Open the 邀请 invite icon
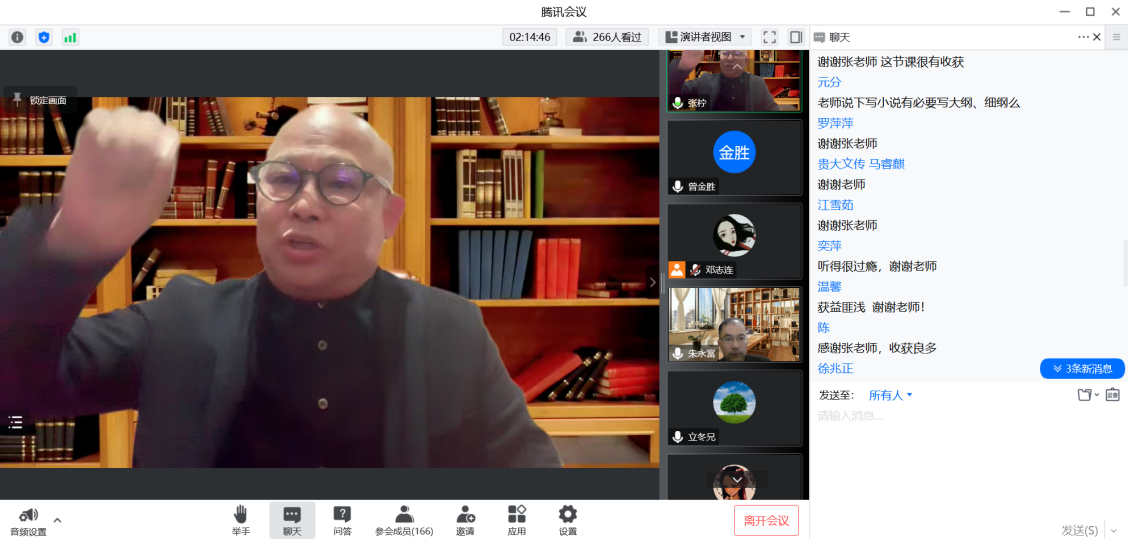The height and width of the screenshot is (539, 1128). point(465,520)
